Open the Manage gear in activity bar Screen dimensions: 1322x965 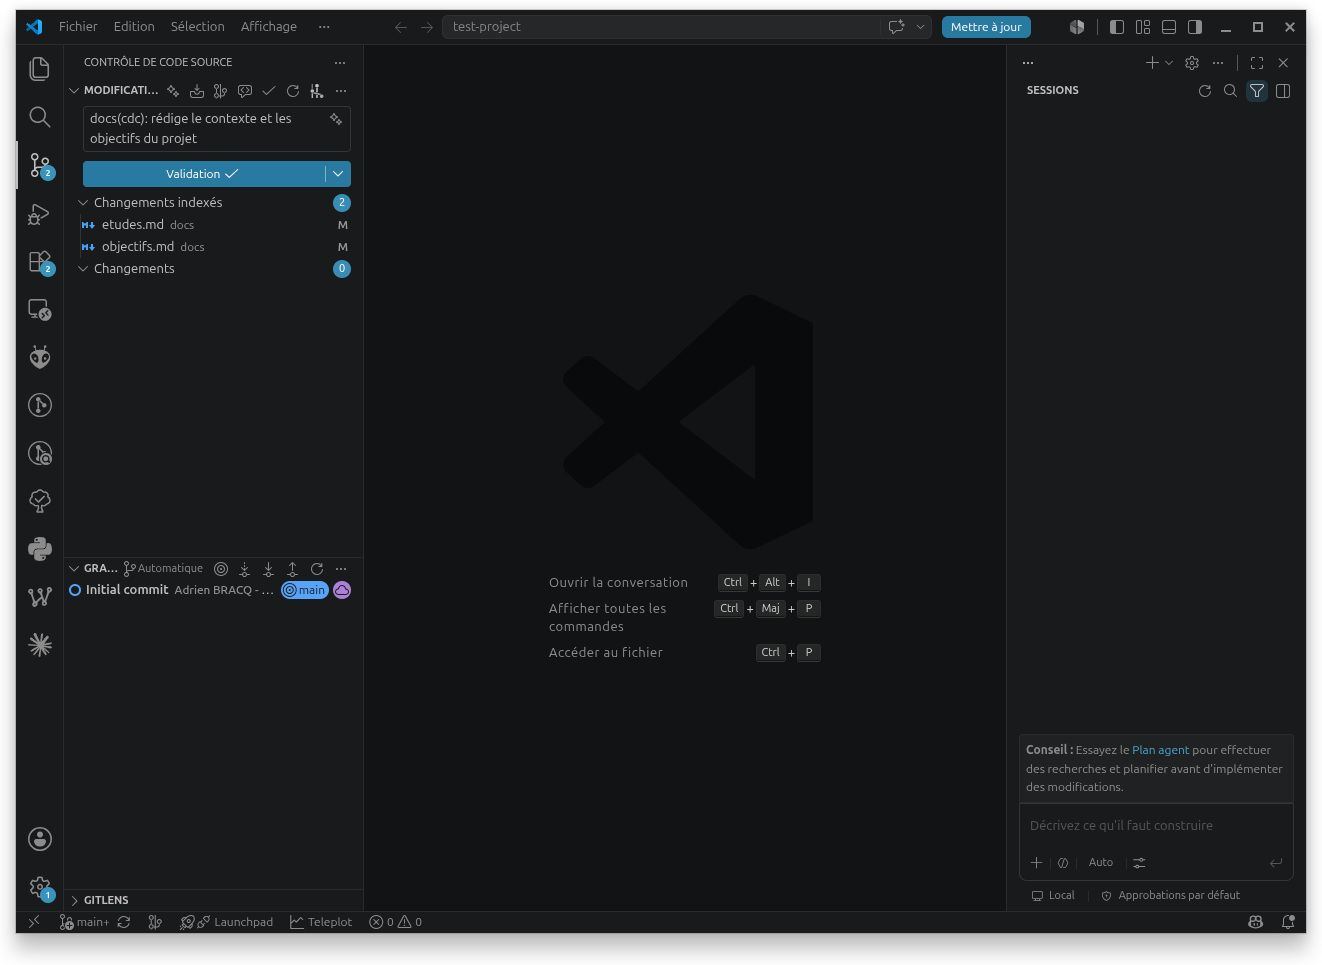tap(40, 887)
